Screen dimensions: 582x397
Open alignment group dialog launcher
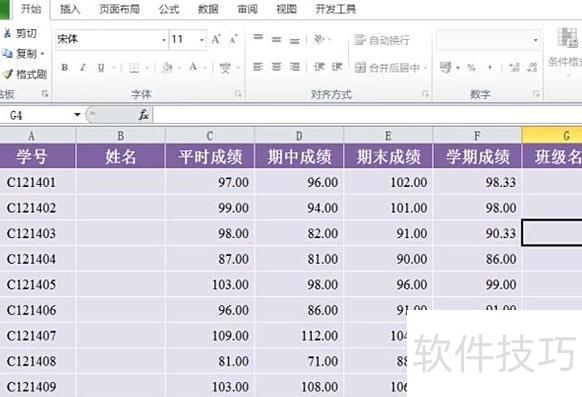coord(425,94)
